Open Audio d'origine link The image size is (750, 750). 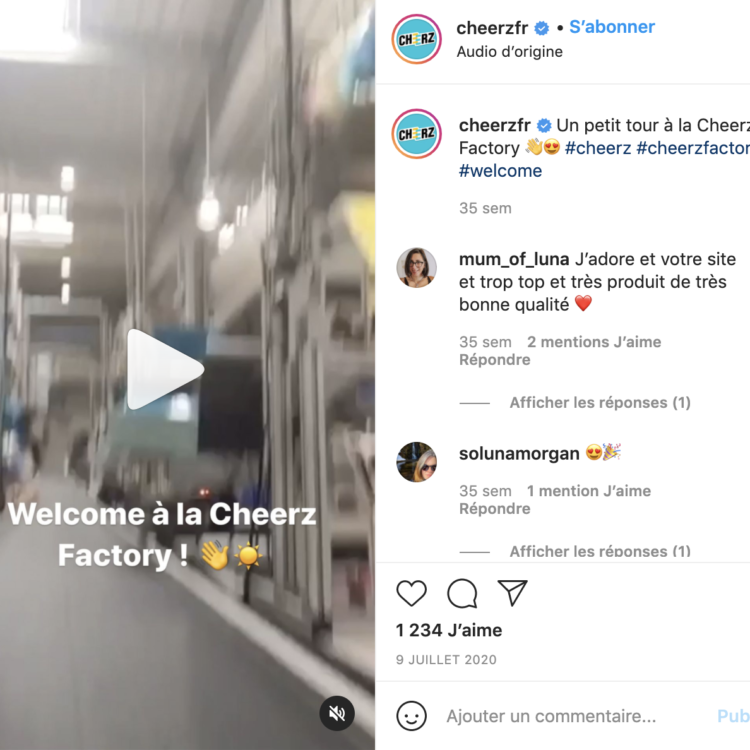[x=509, y=51]
